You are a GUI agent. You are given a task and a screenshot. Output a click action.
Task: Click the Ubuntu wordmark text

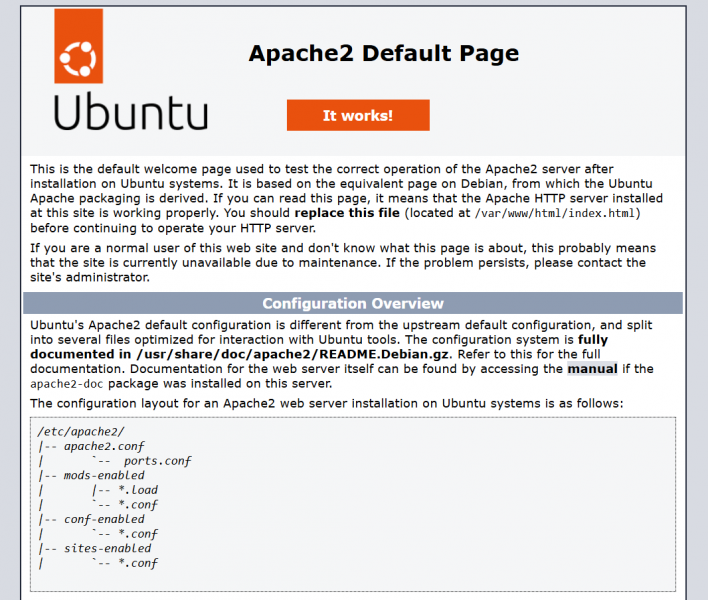click(131, 112)
